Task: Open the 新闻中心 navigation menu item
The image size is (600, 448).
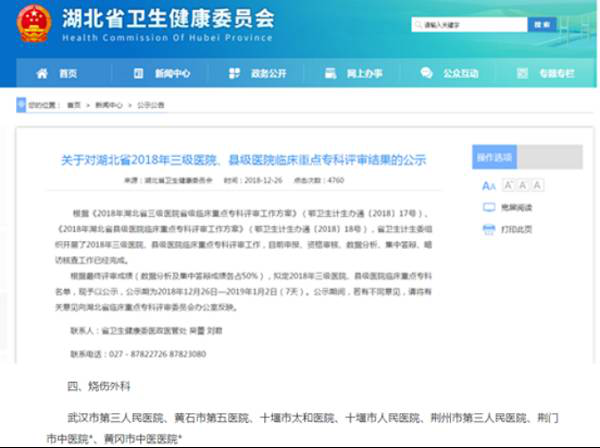Action: [173, 73]
